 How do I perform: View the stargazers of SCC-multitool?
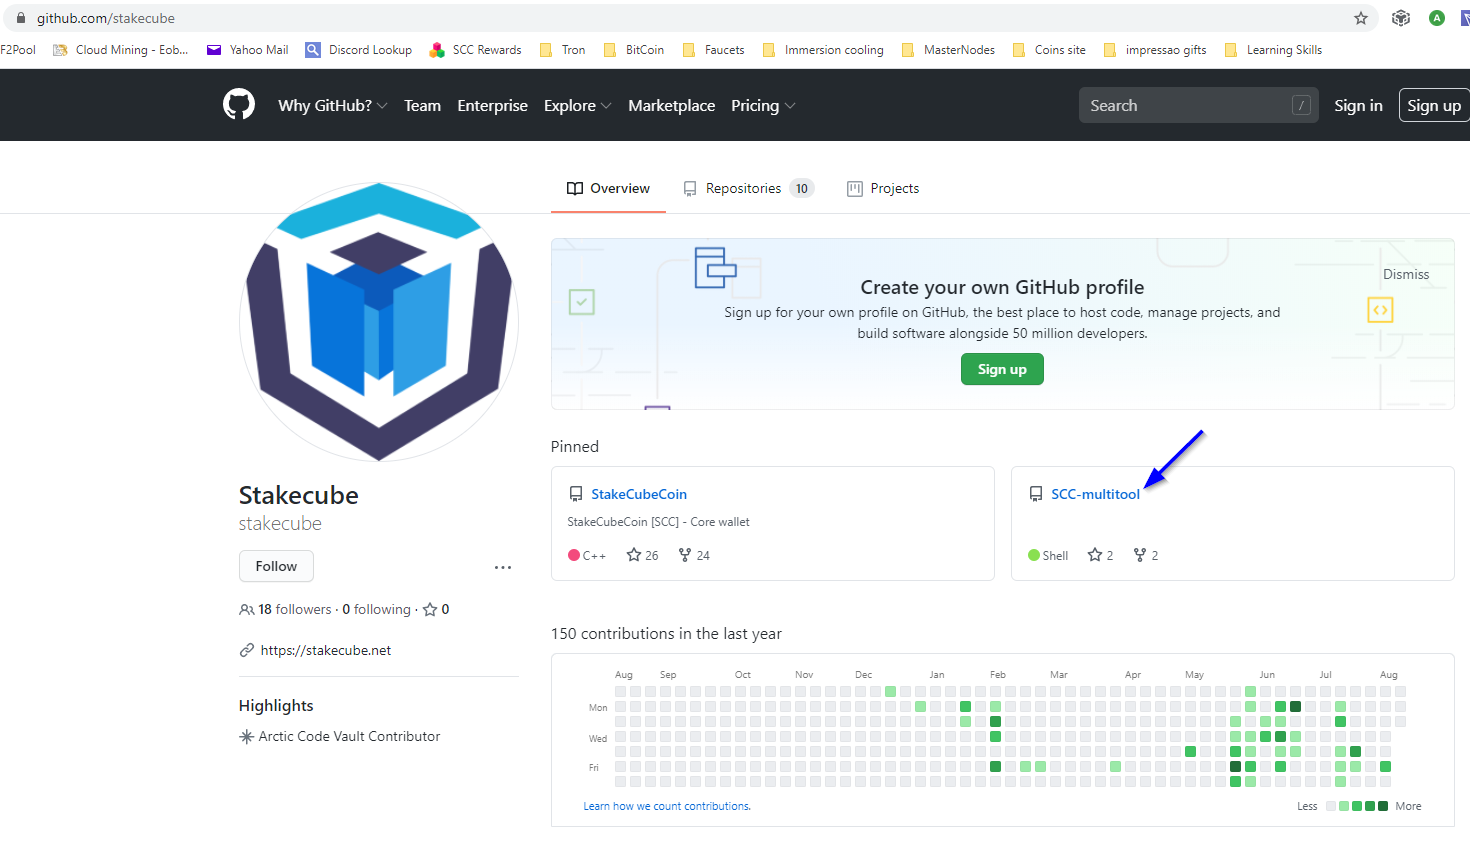tap(1100, 555)
